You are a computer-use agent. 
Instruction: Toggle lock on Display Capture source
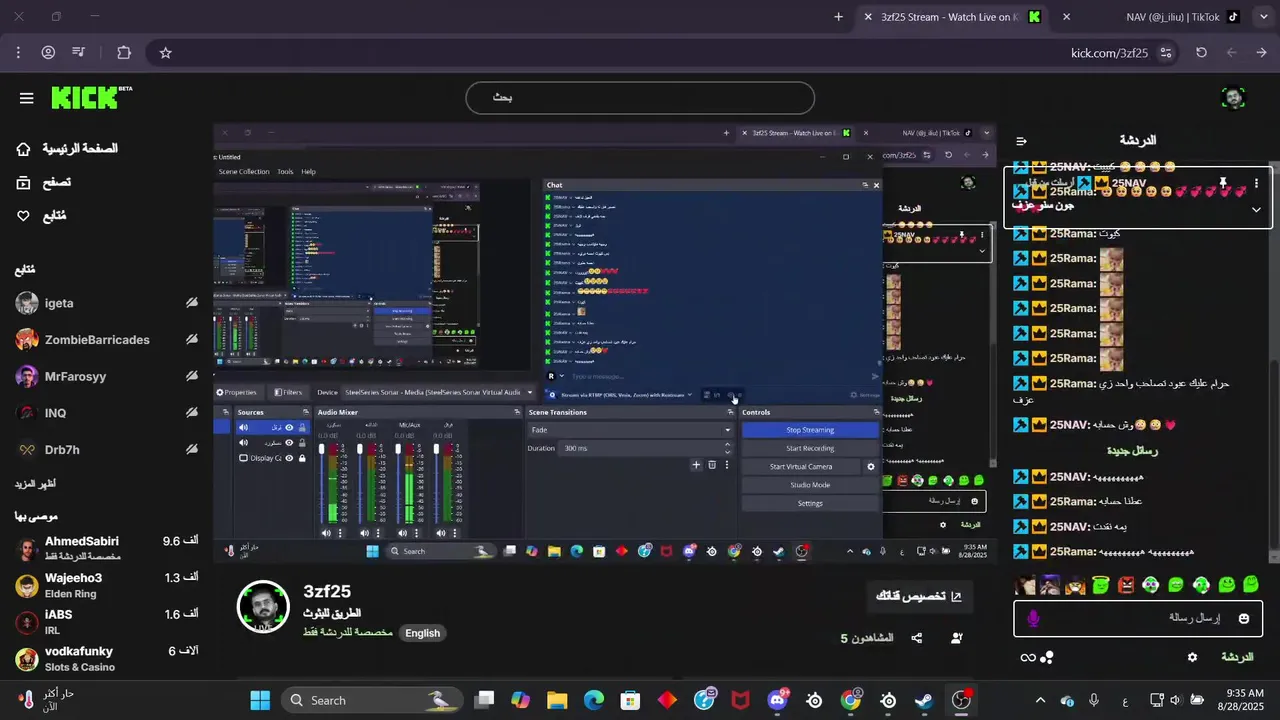click(302, 458)
